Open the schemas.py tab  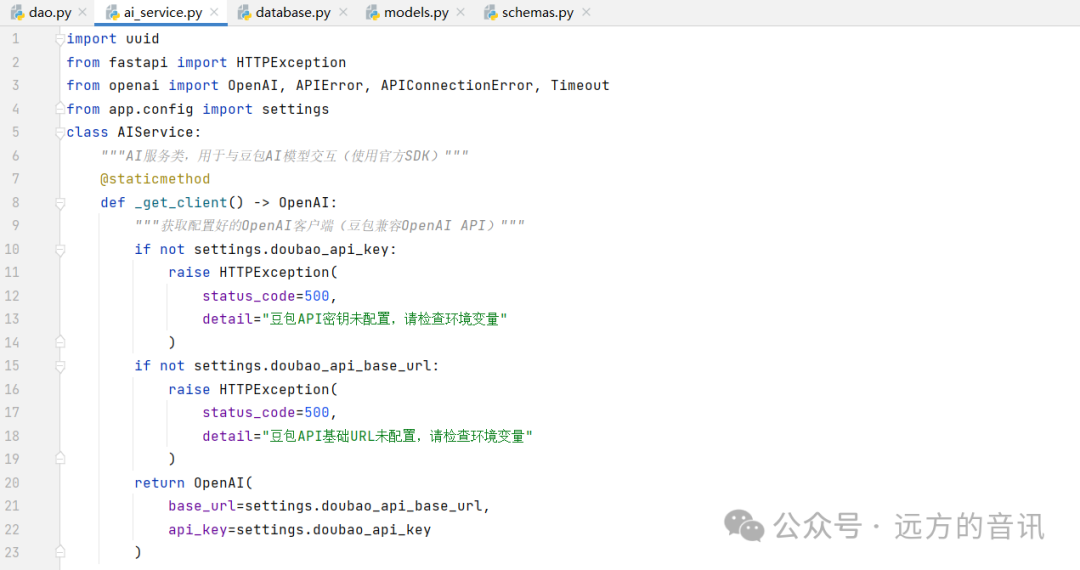538,12
